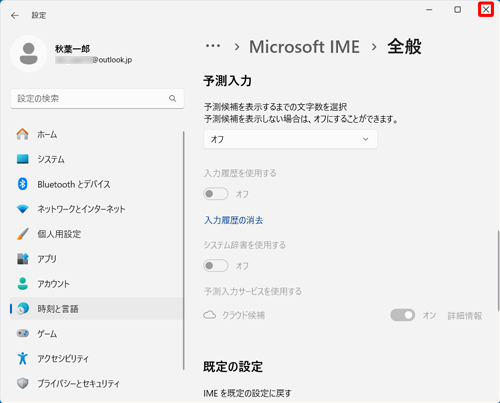Image resolution: width=500 pixels, height=403 pixels.
Task: Click the Bluetooth icon in sidebar
Action: (23, 184)
